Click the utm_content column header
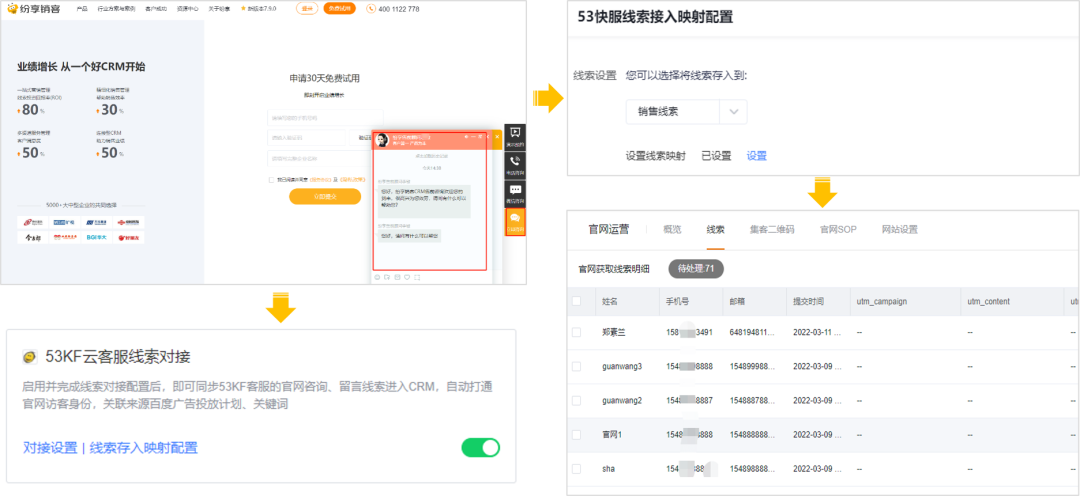The height and width of the screenshot is (496, 1080). tap(988, 302)
